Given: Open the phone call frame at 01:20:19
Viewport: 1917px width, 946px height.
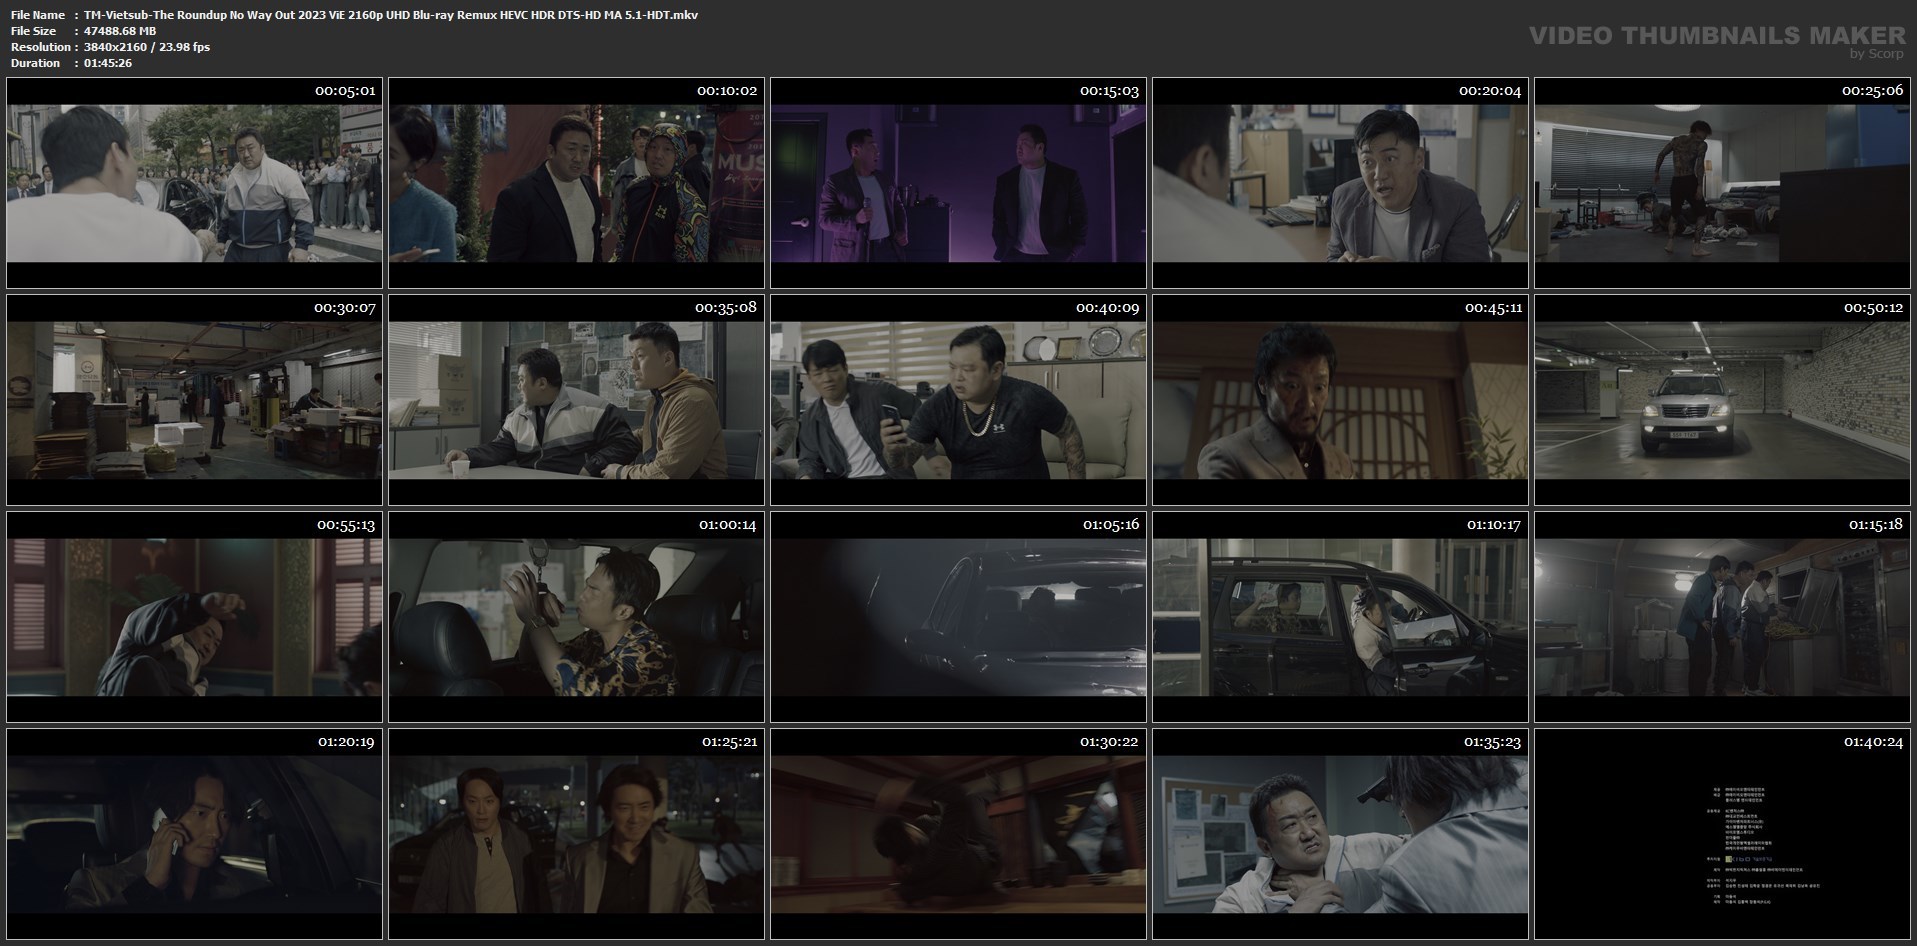Looking at the screenshot, I should click(x=194, y=834).
